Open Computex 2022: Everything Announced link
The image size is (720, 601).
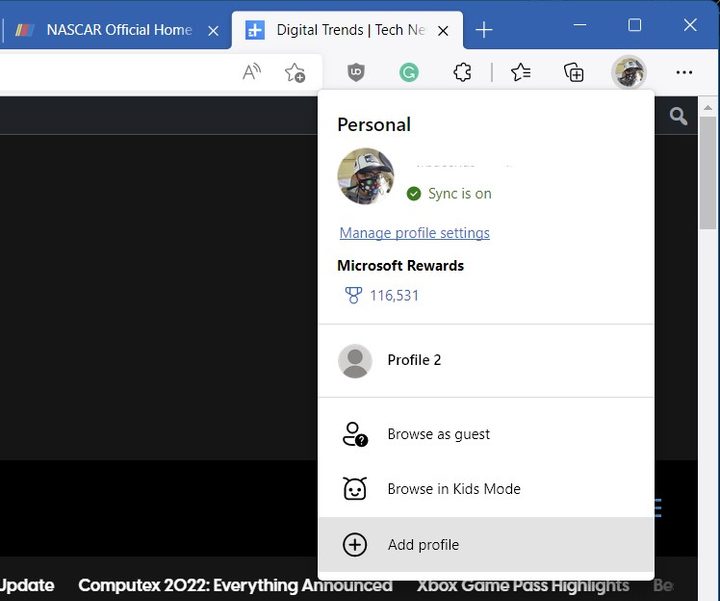click(x=235, y=585)
